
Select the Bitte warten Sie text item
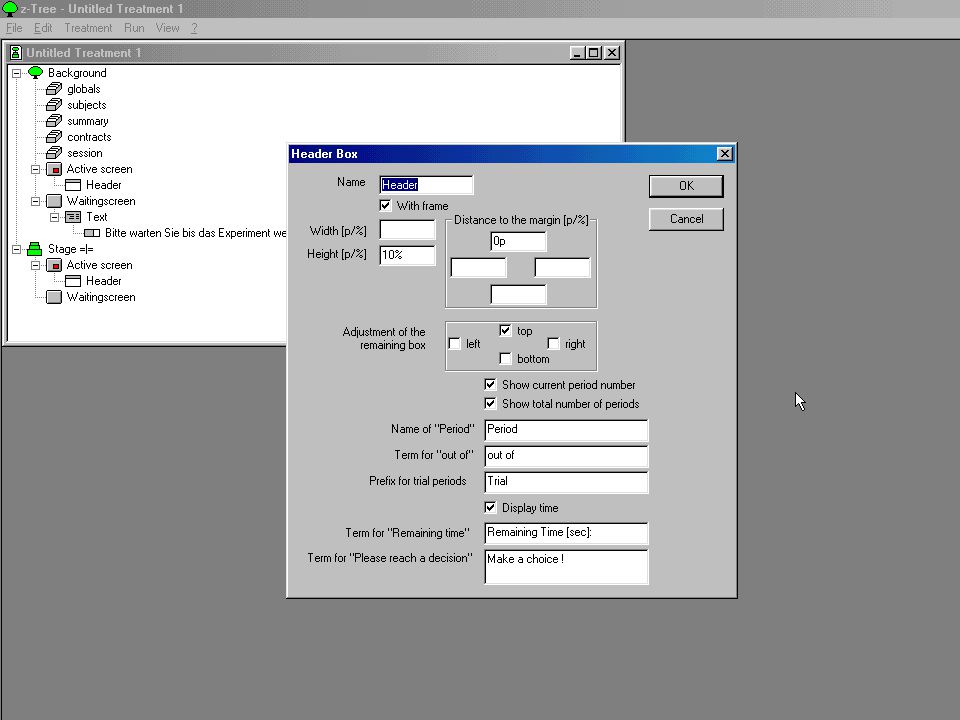click(195, 233)
